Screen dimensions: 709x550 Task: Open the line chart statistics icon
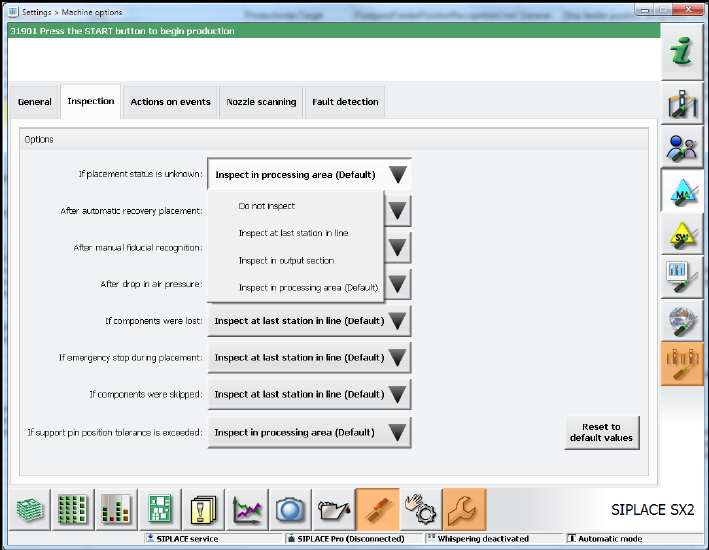[x=247, y=509]
